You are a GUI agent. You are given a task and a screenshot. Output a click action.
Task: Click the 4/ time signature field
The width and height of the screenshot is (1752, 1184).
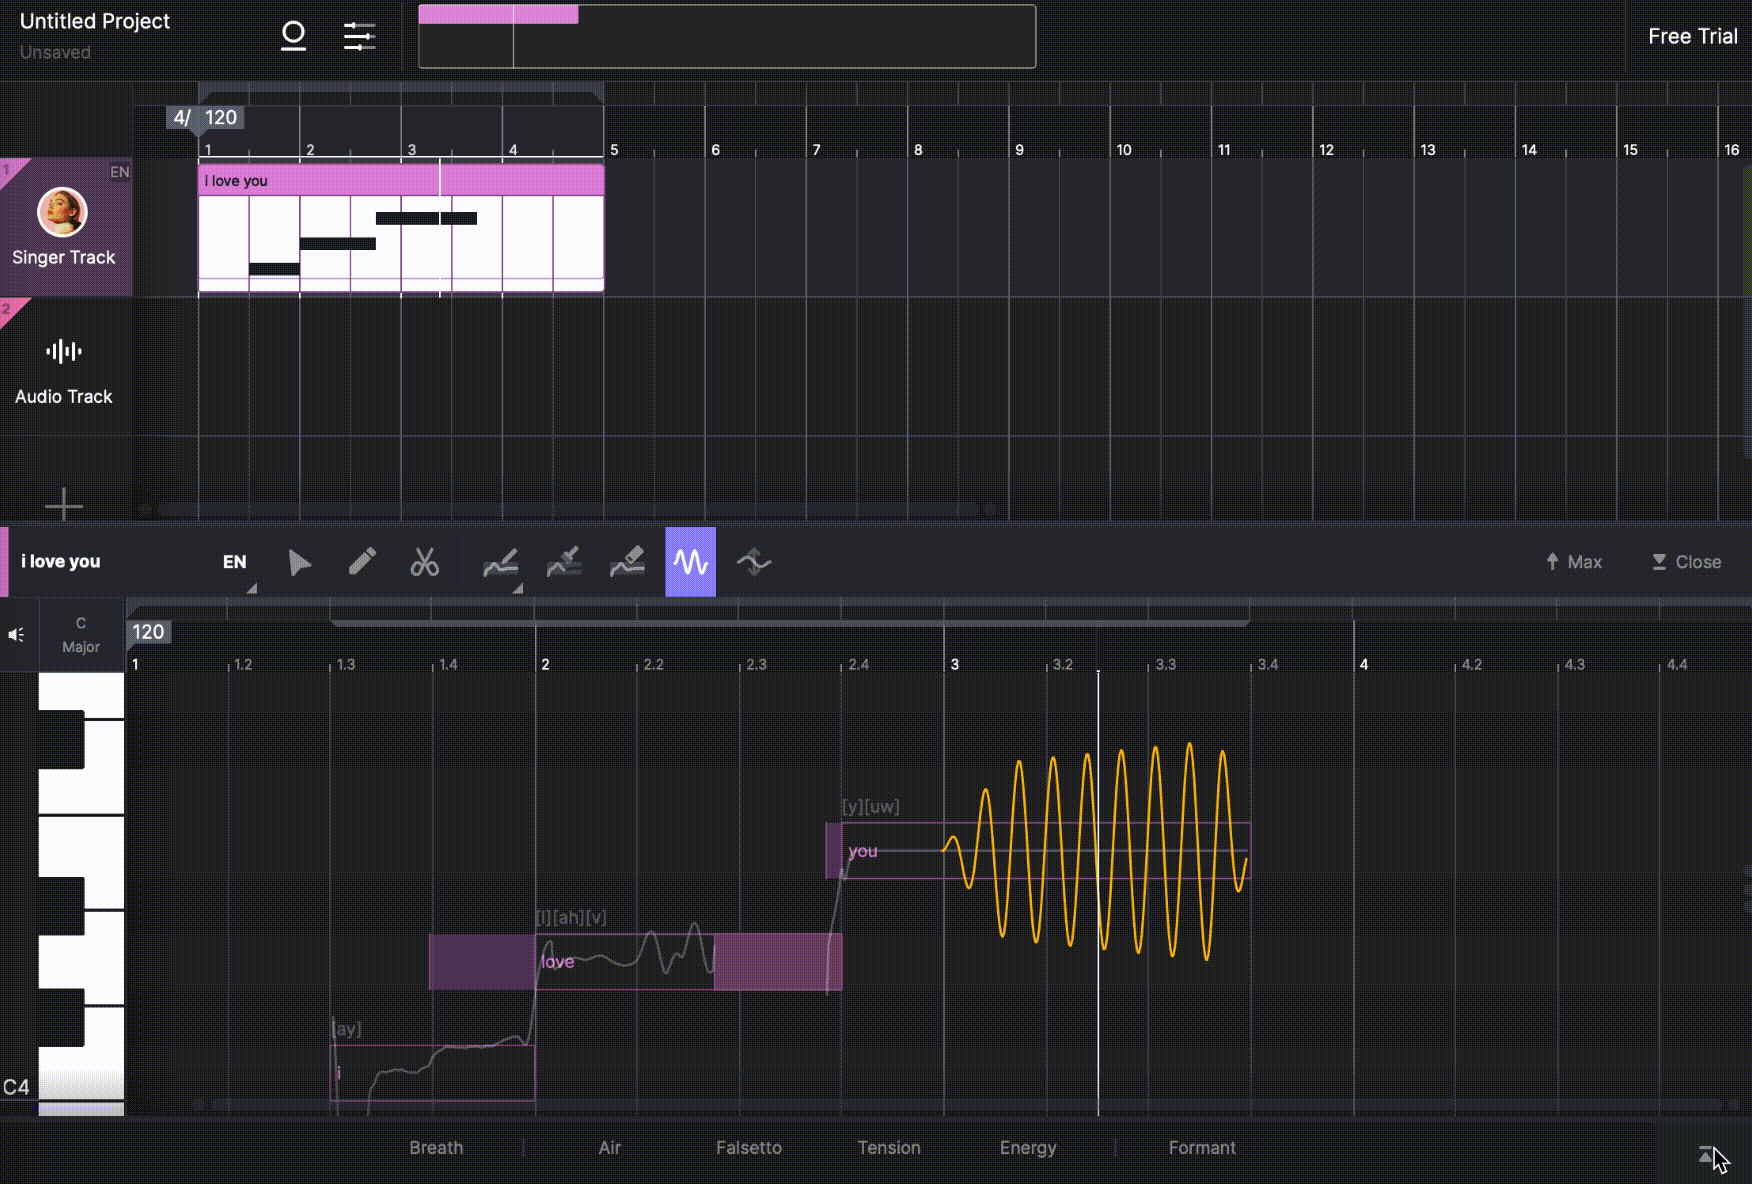pos(181,118)
